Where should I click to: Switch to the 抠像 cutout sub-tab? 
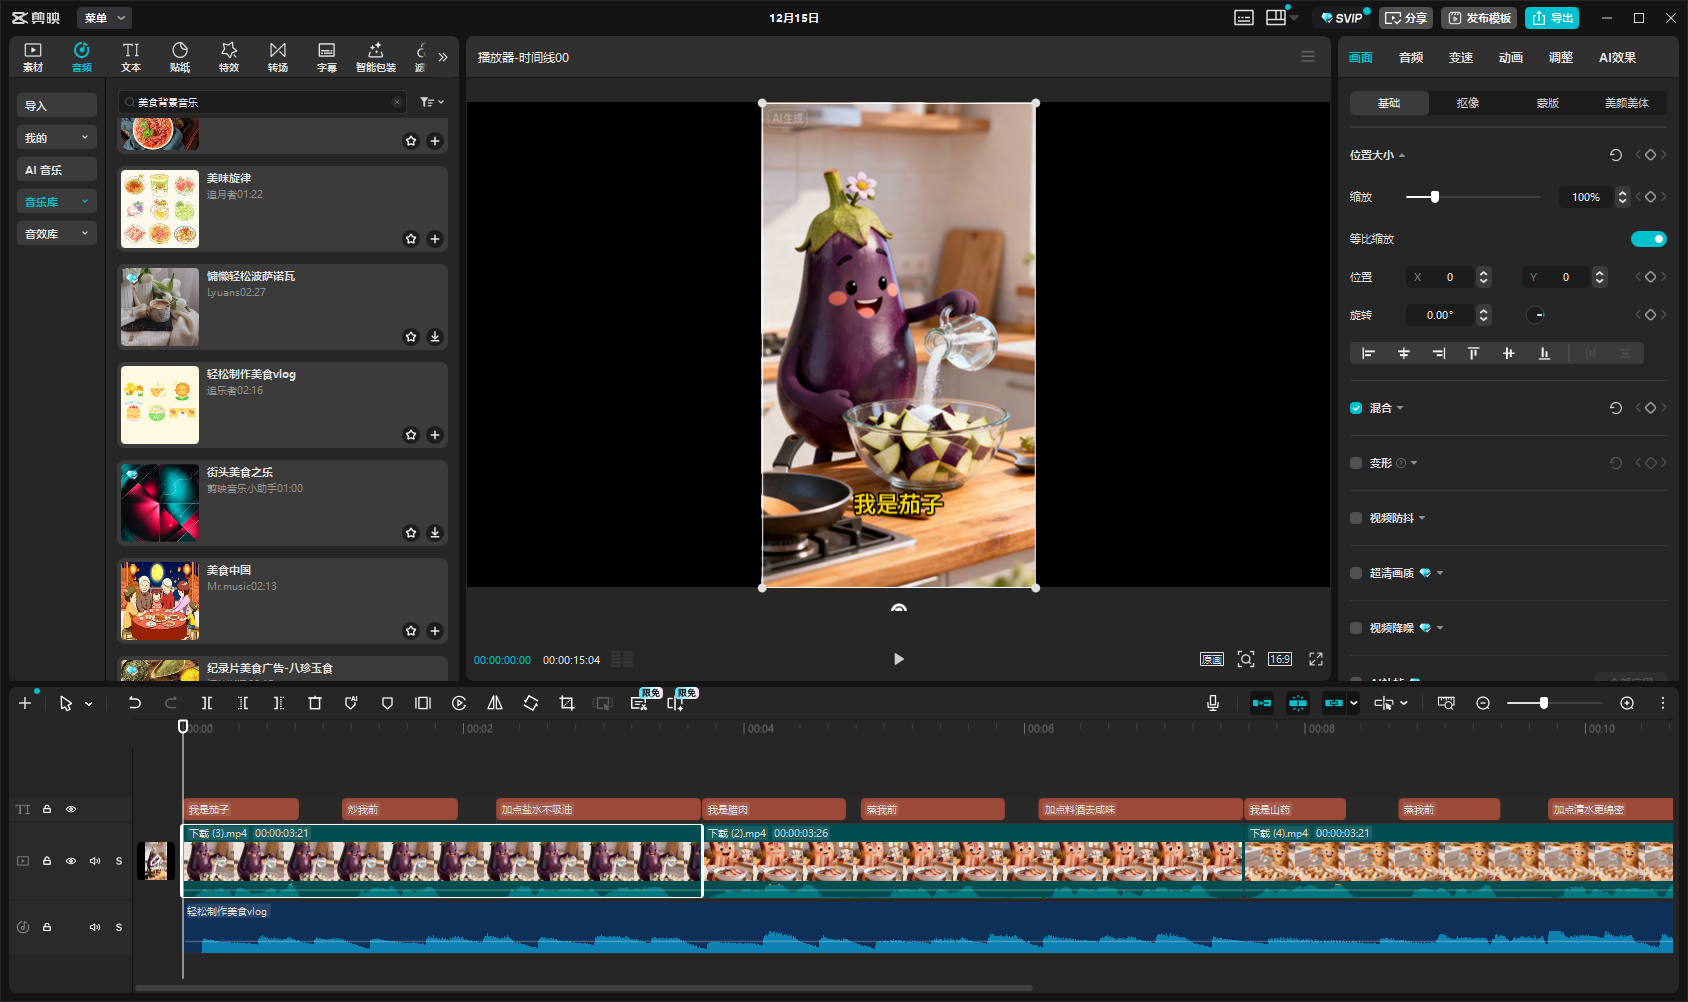[1468, 103]
